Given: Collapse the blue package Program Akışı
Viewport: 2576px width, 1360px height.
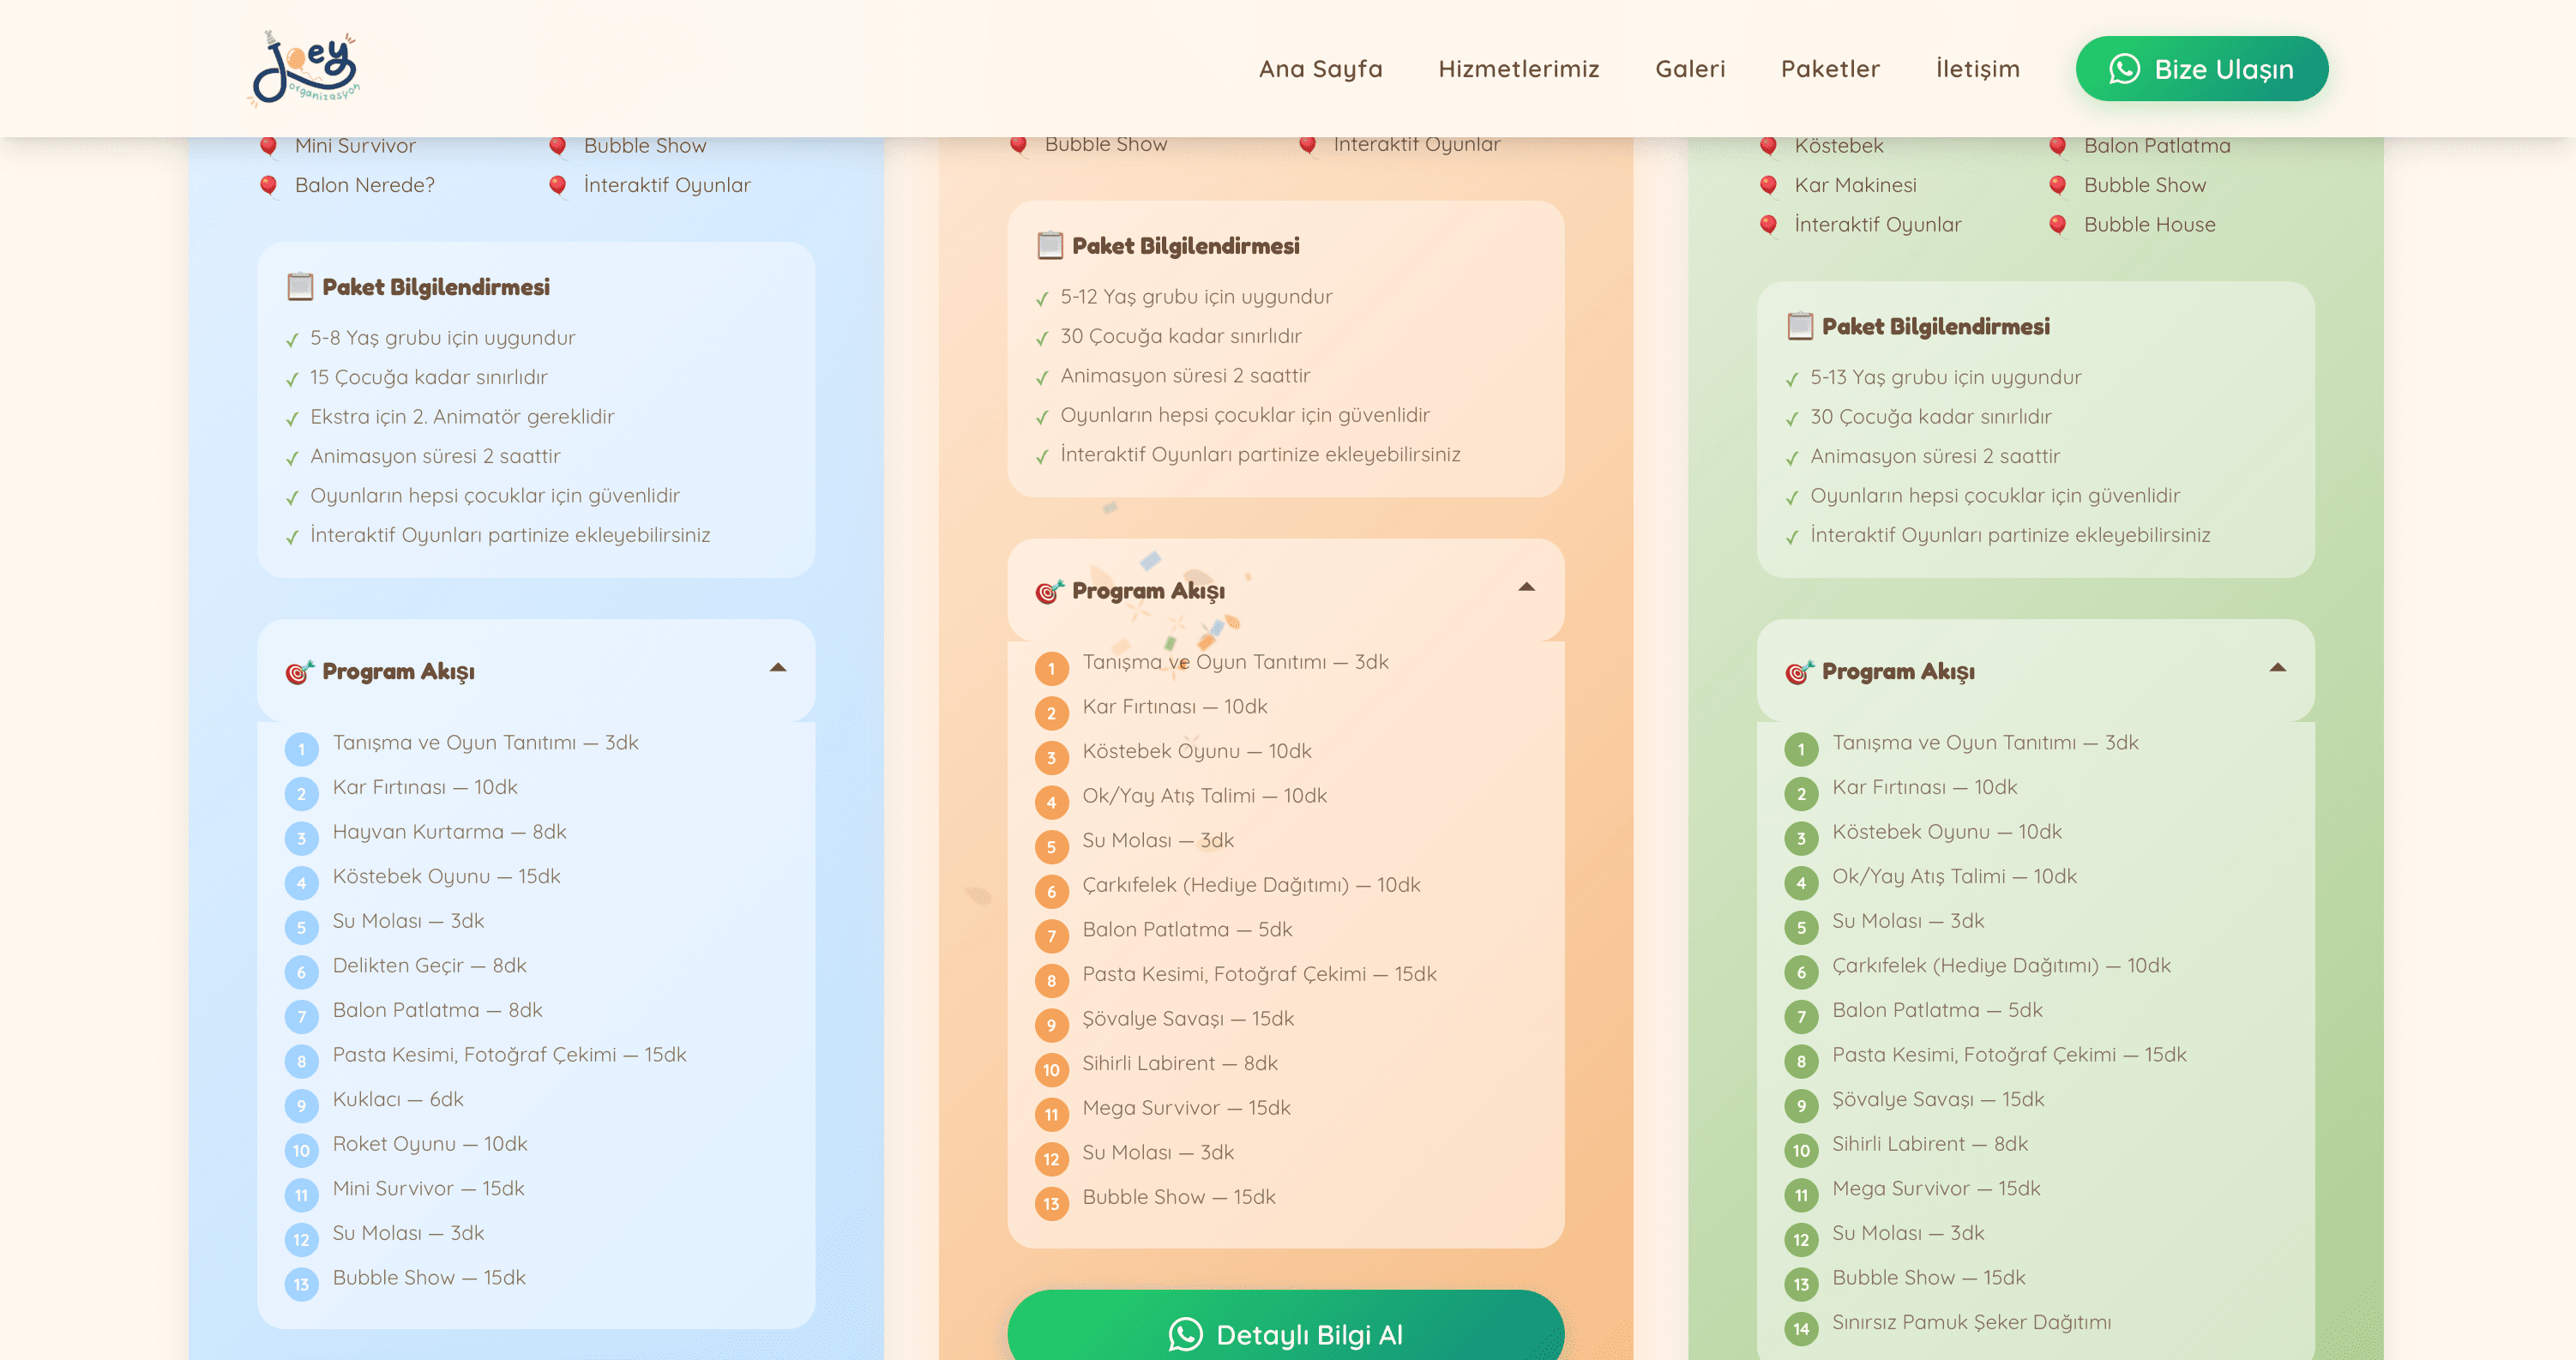Looking at the screenshot, I should coord(778,668).
